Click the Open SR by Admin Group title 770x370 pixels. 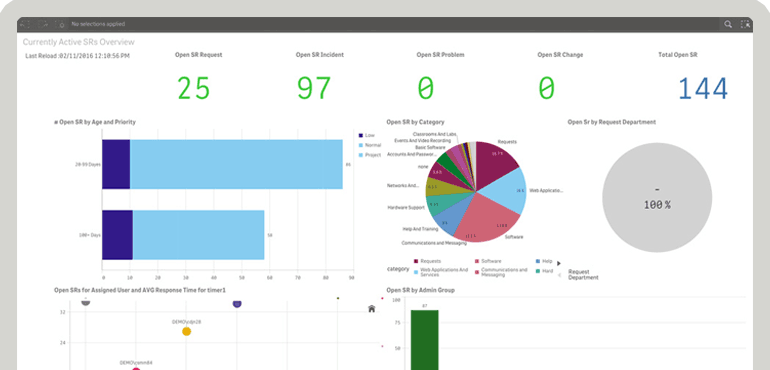(421, 290)
